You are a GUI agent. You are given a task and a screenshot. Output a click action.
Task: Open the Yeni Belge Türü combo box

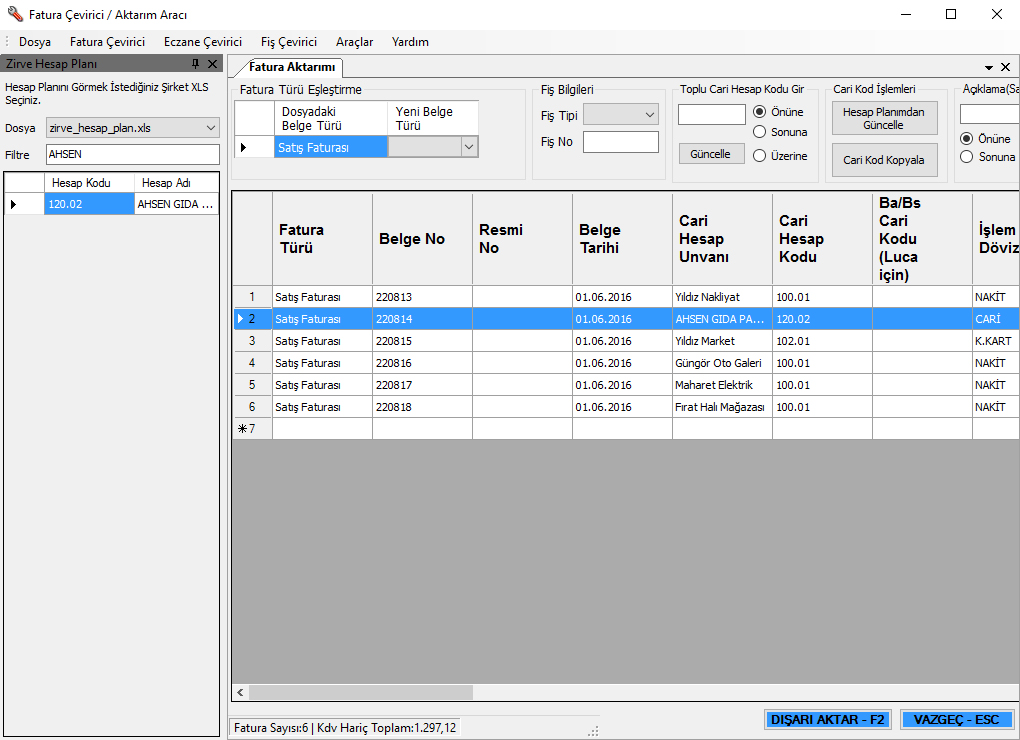[x=468, y=147]
